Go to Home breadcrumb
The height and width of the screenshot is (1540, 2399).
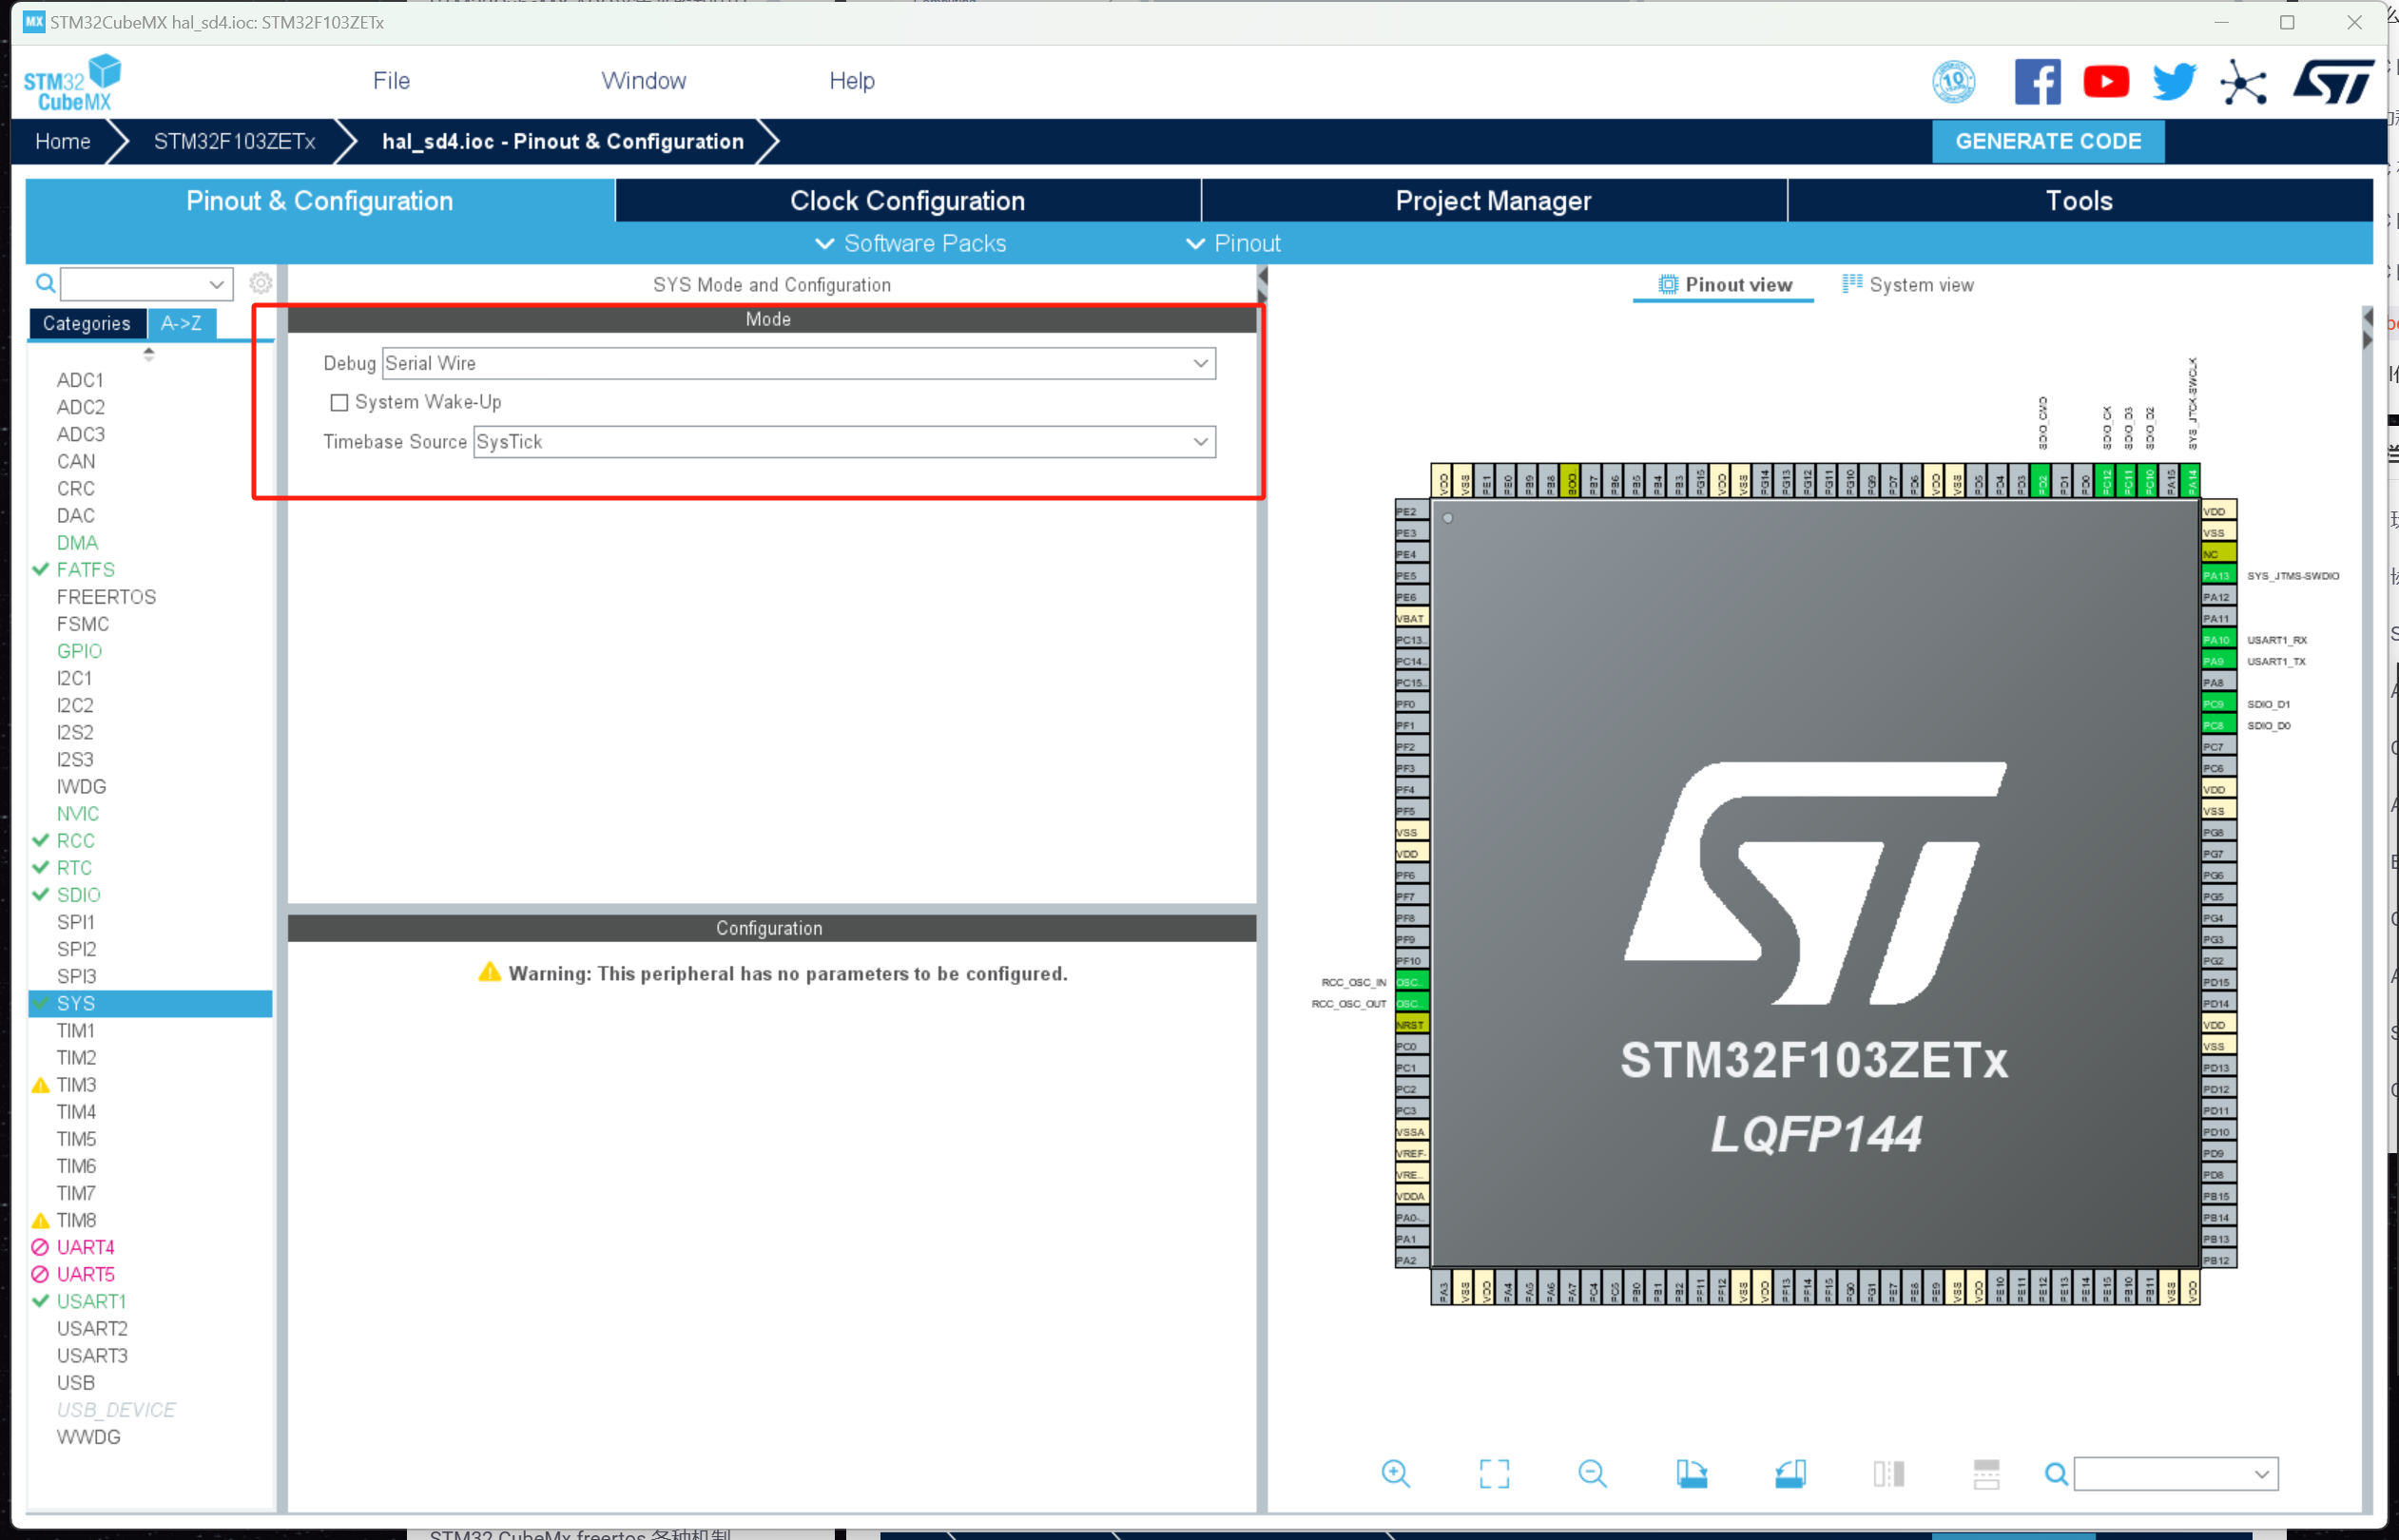click(63, 141)
